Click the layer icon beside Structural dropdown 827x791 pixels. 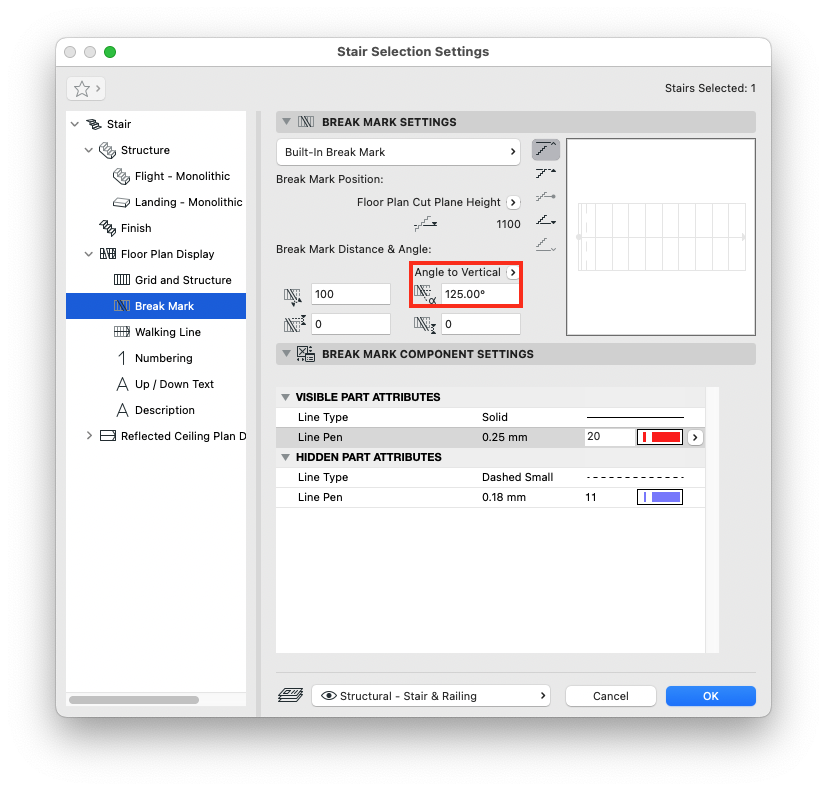click(x=291, y=695)
